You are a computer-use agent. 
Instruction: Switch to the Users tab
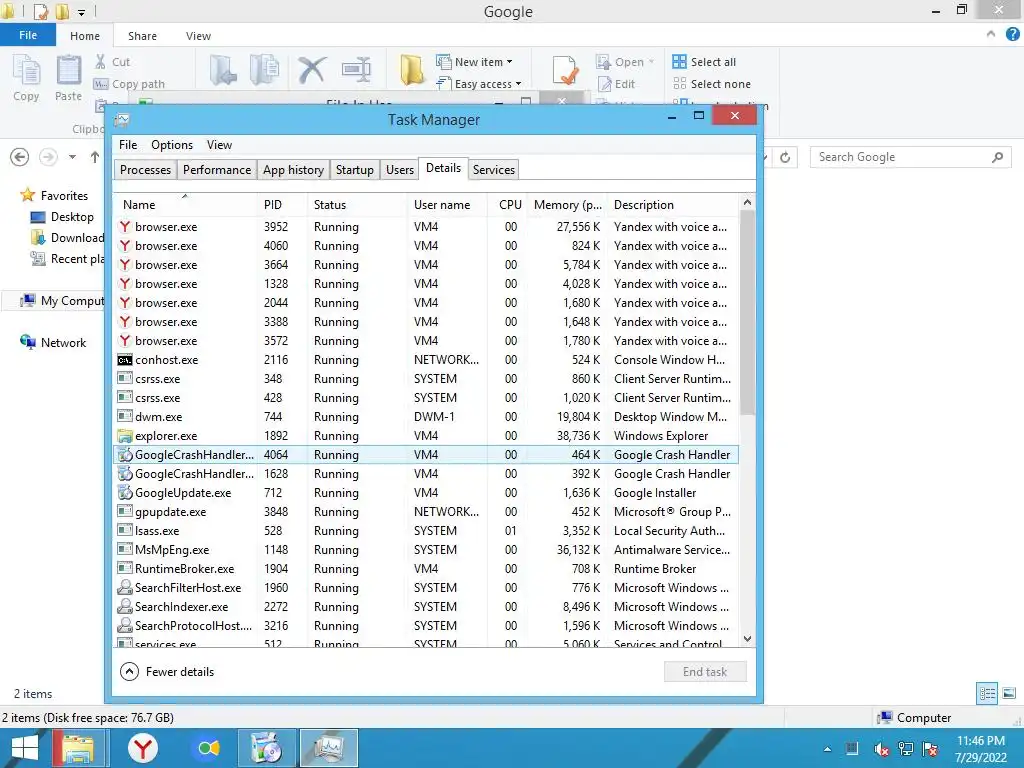[x=400, y=170]
